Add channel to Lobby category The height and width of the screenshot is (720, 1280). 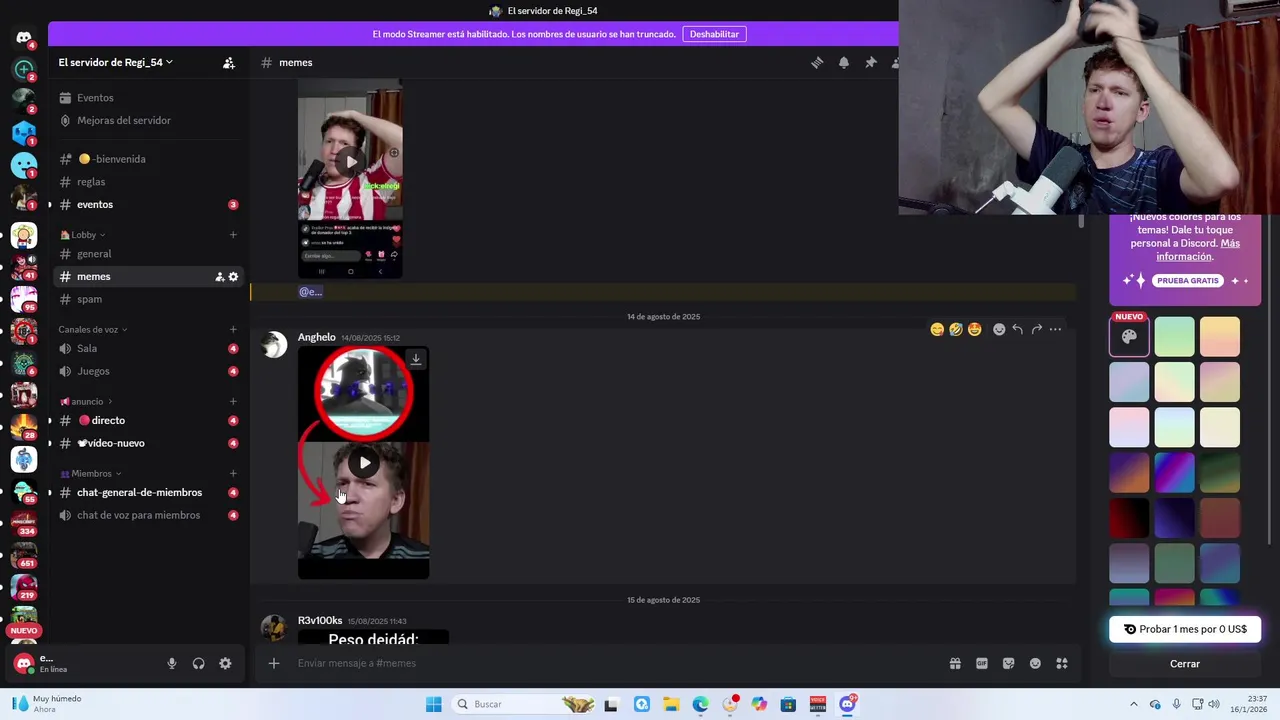tap(233, 235)
